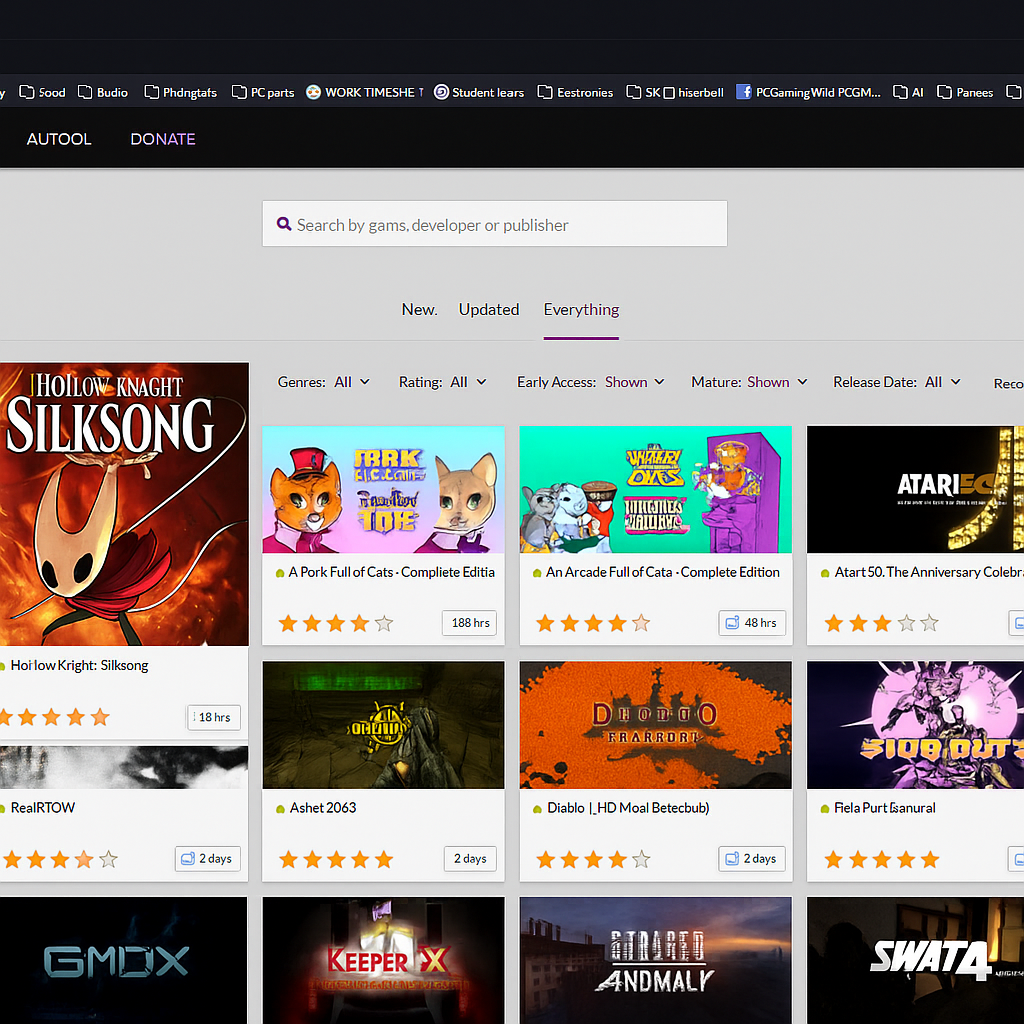Open the RealRTOW title link

point(42,808)
